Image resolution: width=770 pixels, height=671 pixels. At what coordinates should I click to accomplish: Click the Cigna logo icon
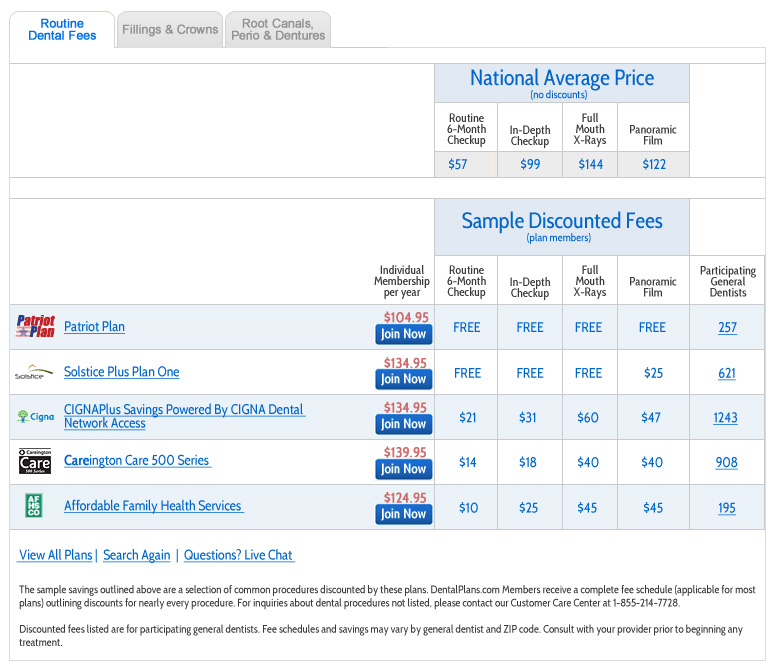pos(36,417)
